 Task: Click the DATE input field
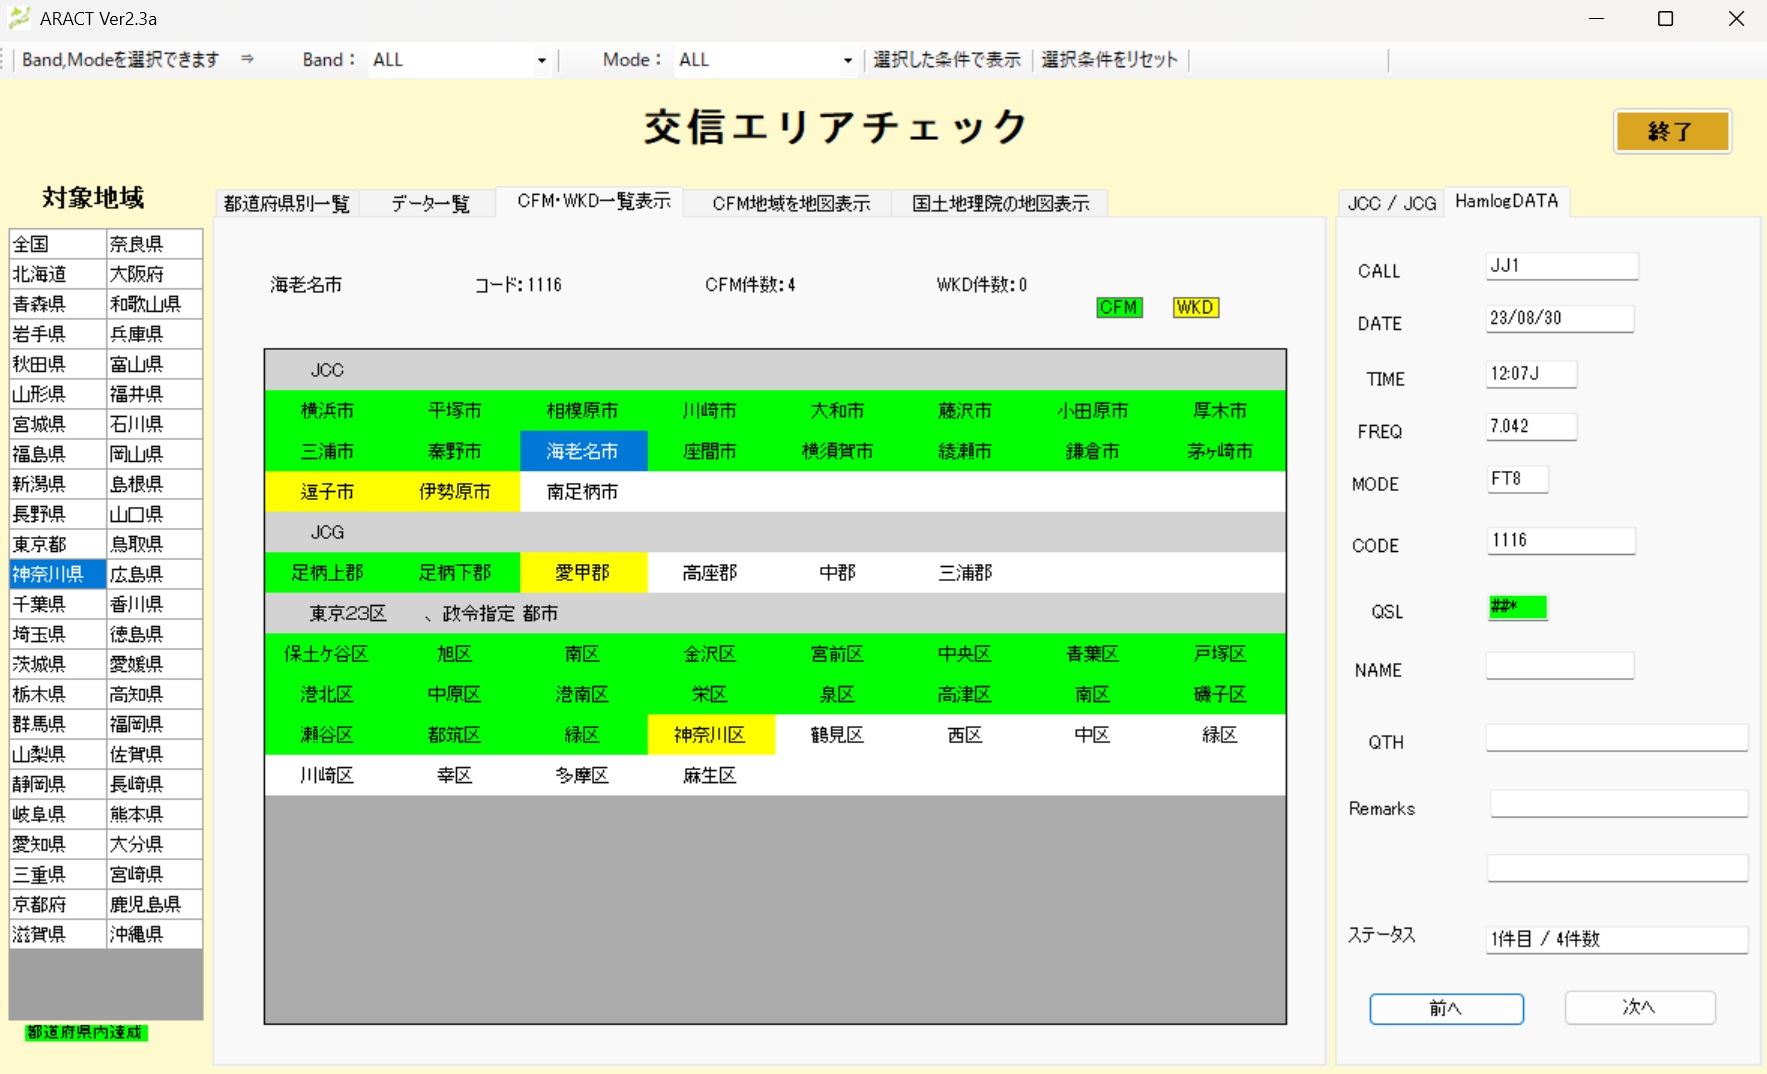(x=1559, y=319)
